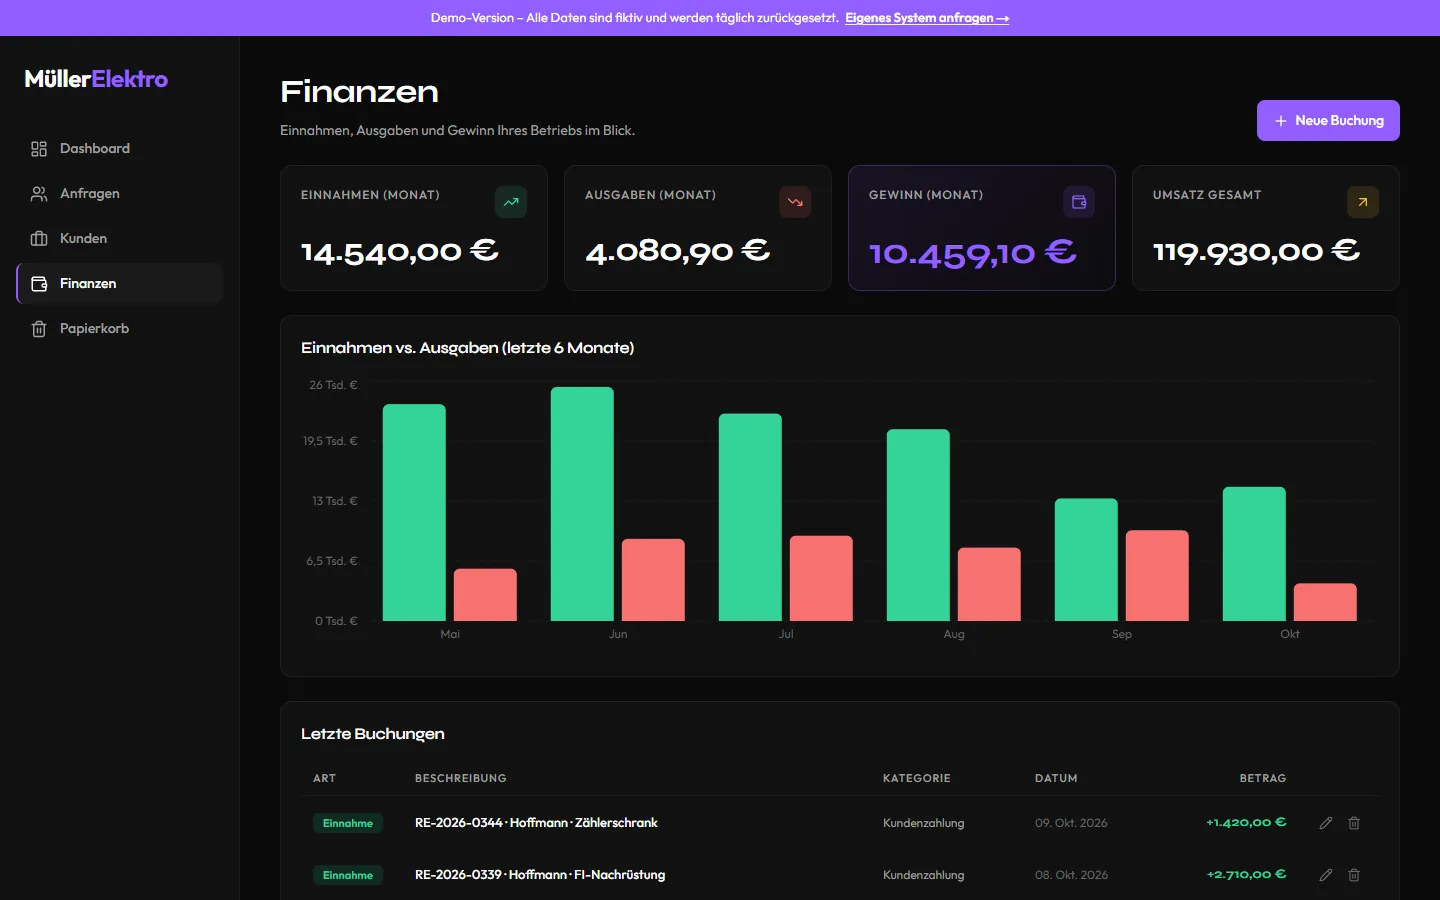Image resolution: width=1440 pixels, height=900 pixels.
Task: Click the arrow icon on Umsatz Gesamt card
Action: tap(1363, 202)
